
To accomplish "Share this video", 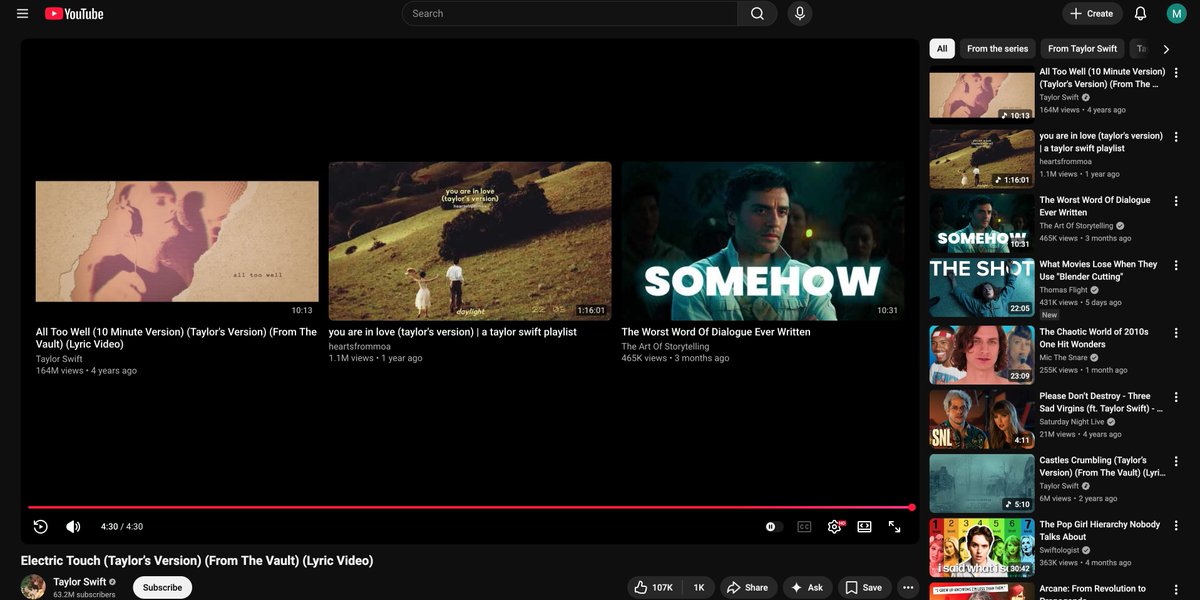I will pos(748,588).
